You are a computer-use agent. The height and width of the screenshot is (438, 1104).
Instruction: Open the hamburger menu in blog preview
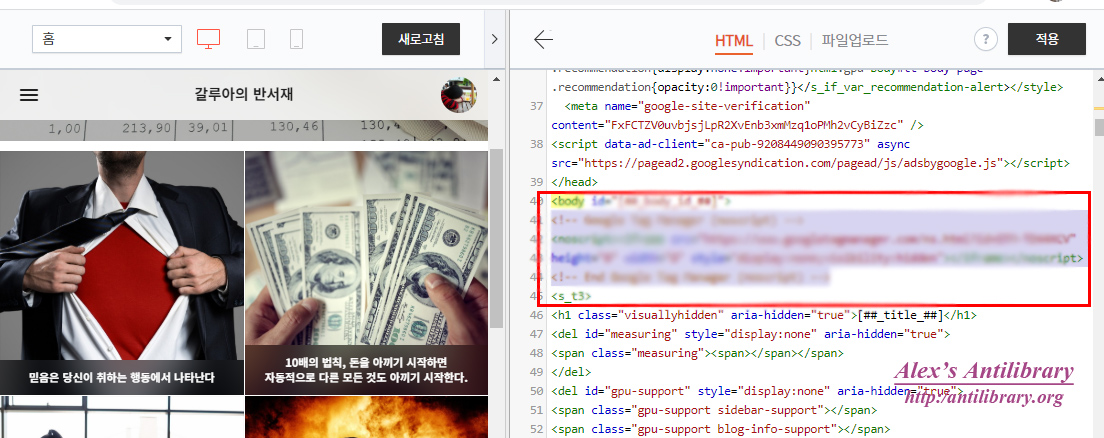[29, 95]
